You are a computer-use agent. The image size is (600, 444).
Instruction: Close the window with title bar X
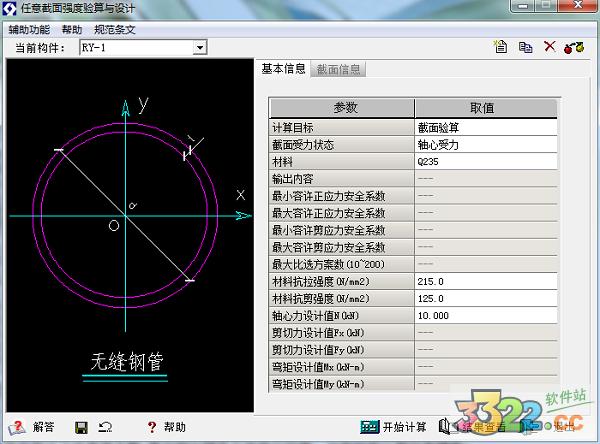click(x=579, y=6)
